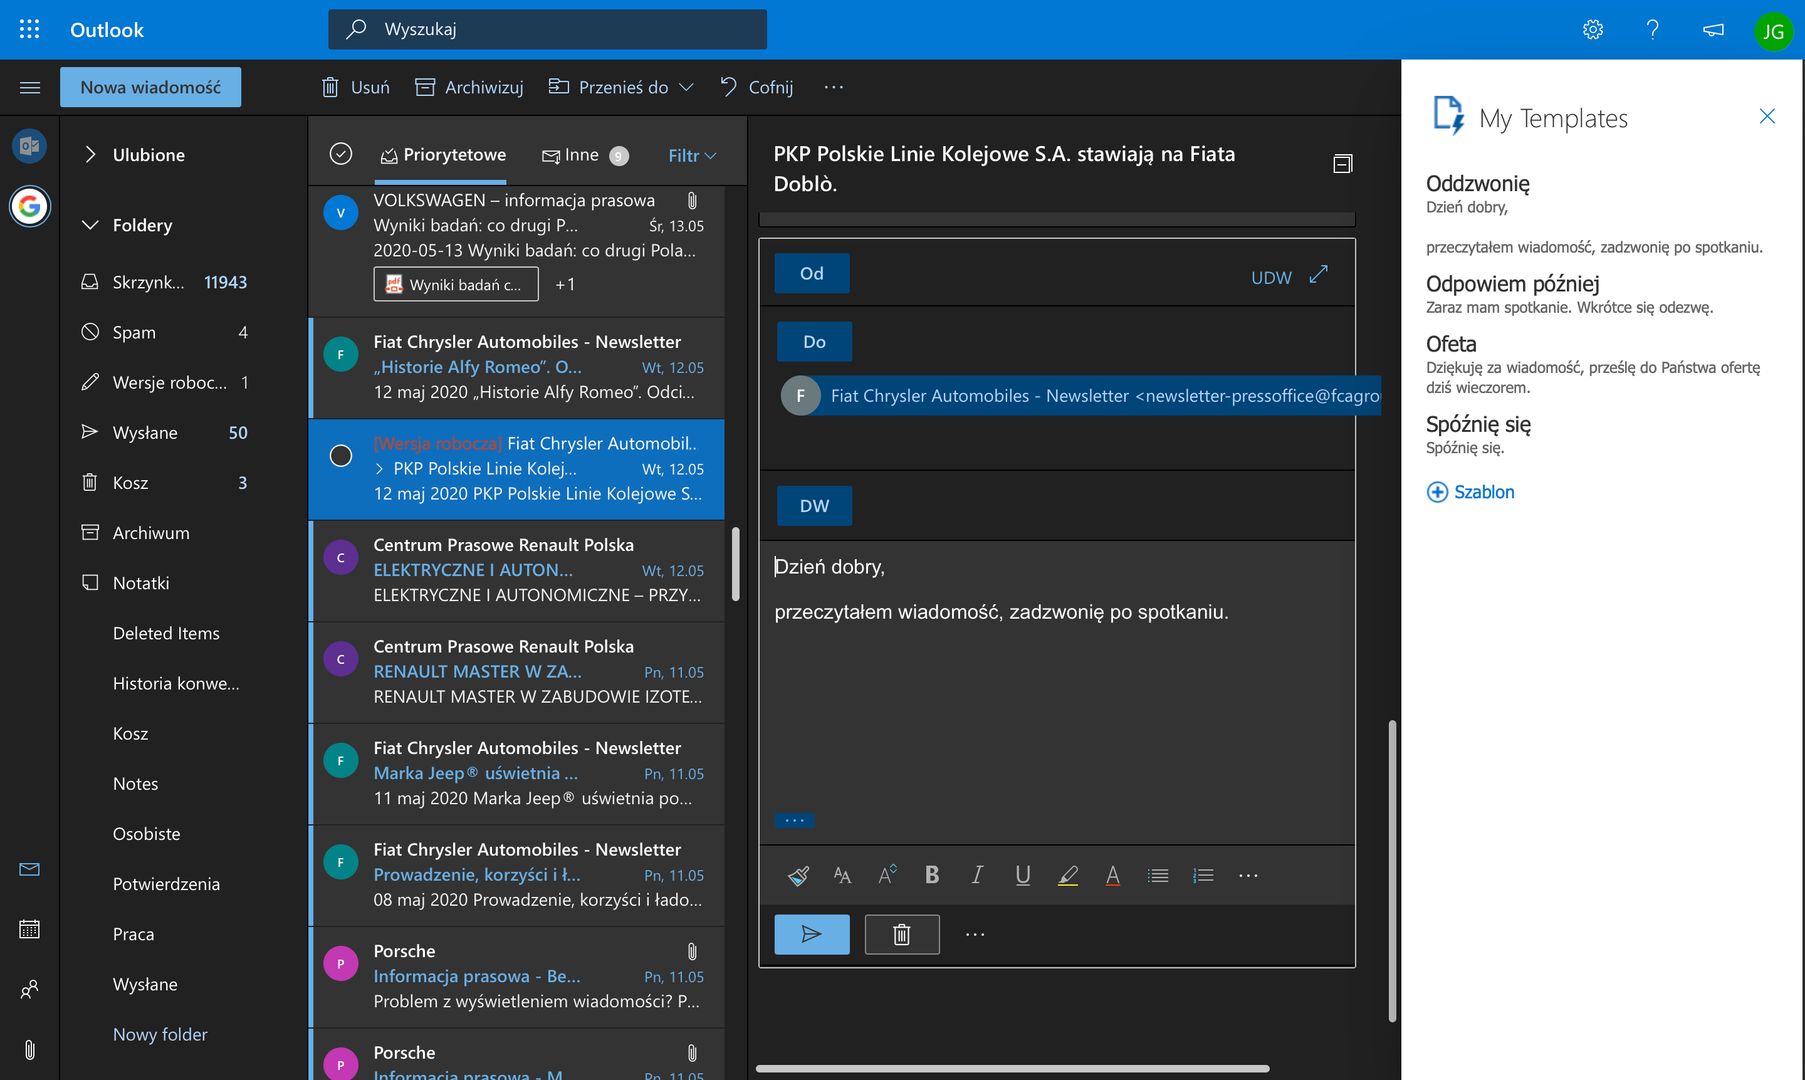Create Nowy folder link
Image resolution: width=1805 pixels, height=1080 pixels.
click(x=160, y=1034)
